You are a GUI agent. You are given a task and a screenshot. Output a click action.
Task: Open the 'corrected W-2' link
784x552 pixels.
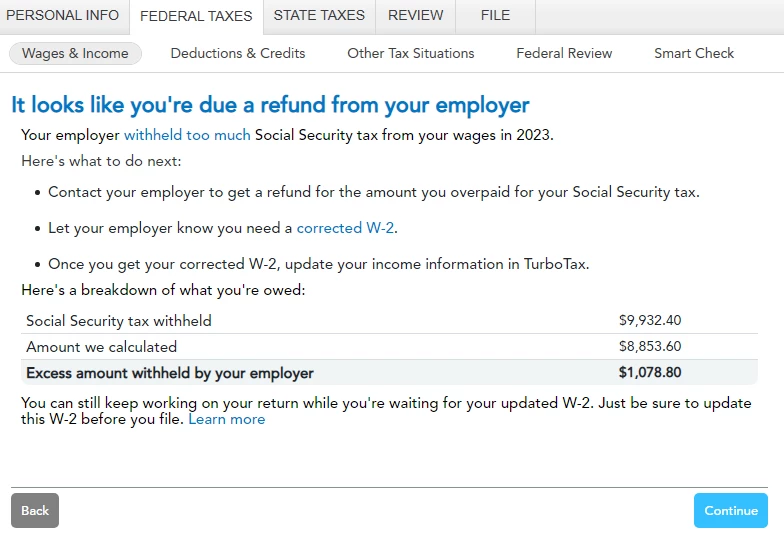(346, 228)
